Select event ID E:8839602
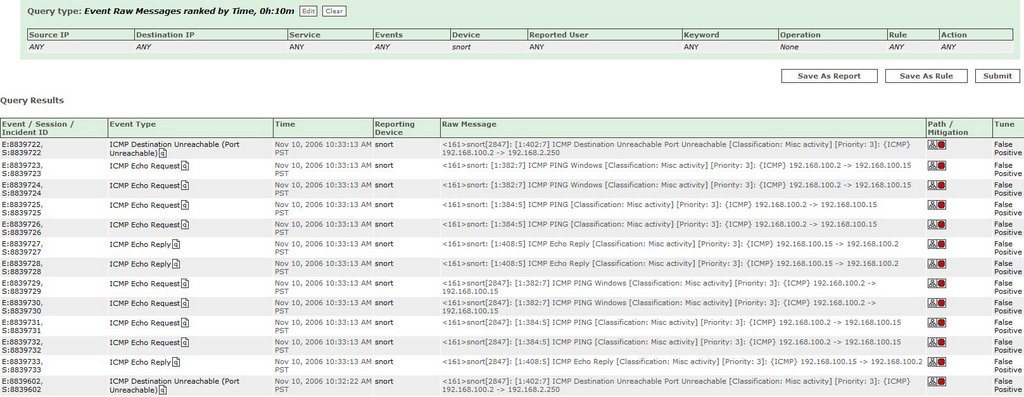The height and width of the screenshot is (397, 1024). pos(22,381)
